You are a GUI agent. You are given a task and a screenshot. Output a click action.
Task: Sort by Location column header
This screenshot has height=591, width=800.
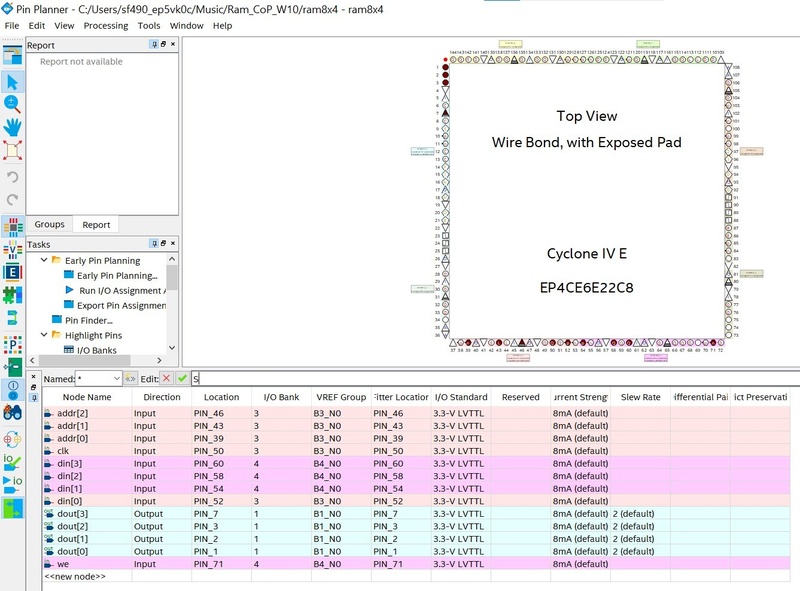tap(221, 397)
